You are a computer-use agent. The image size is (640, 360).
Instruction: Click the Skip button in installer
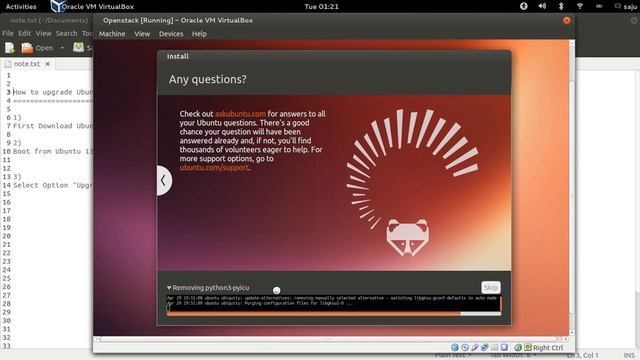point(491,287)
